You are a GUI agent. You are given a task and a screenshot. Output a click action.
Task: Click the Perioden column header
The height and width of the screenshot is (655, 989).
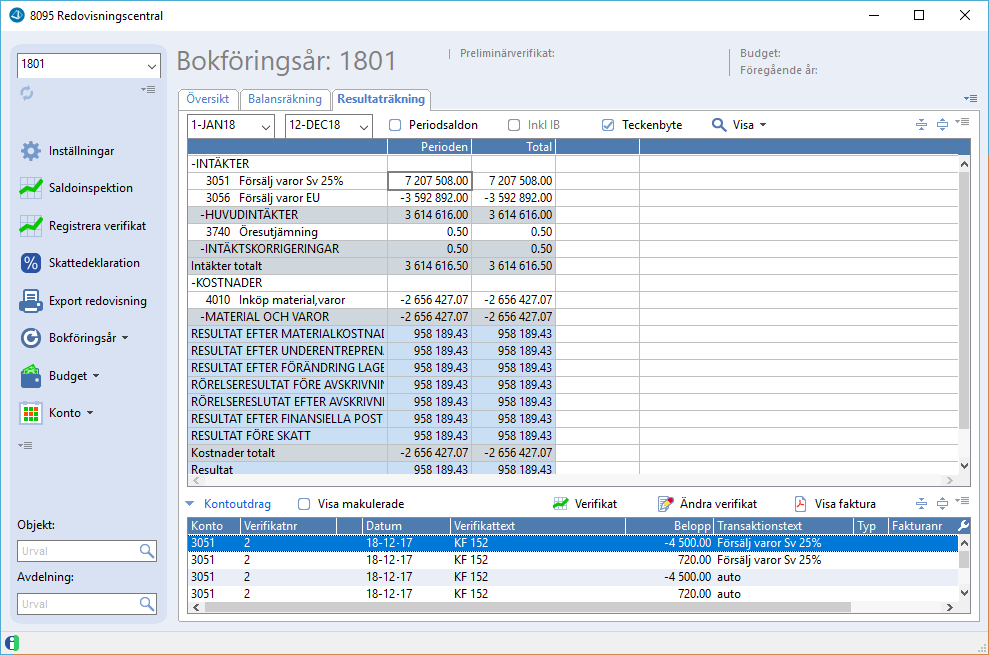[430, 146]
